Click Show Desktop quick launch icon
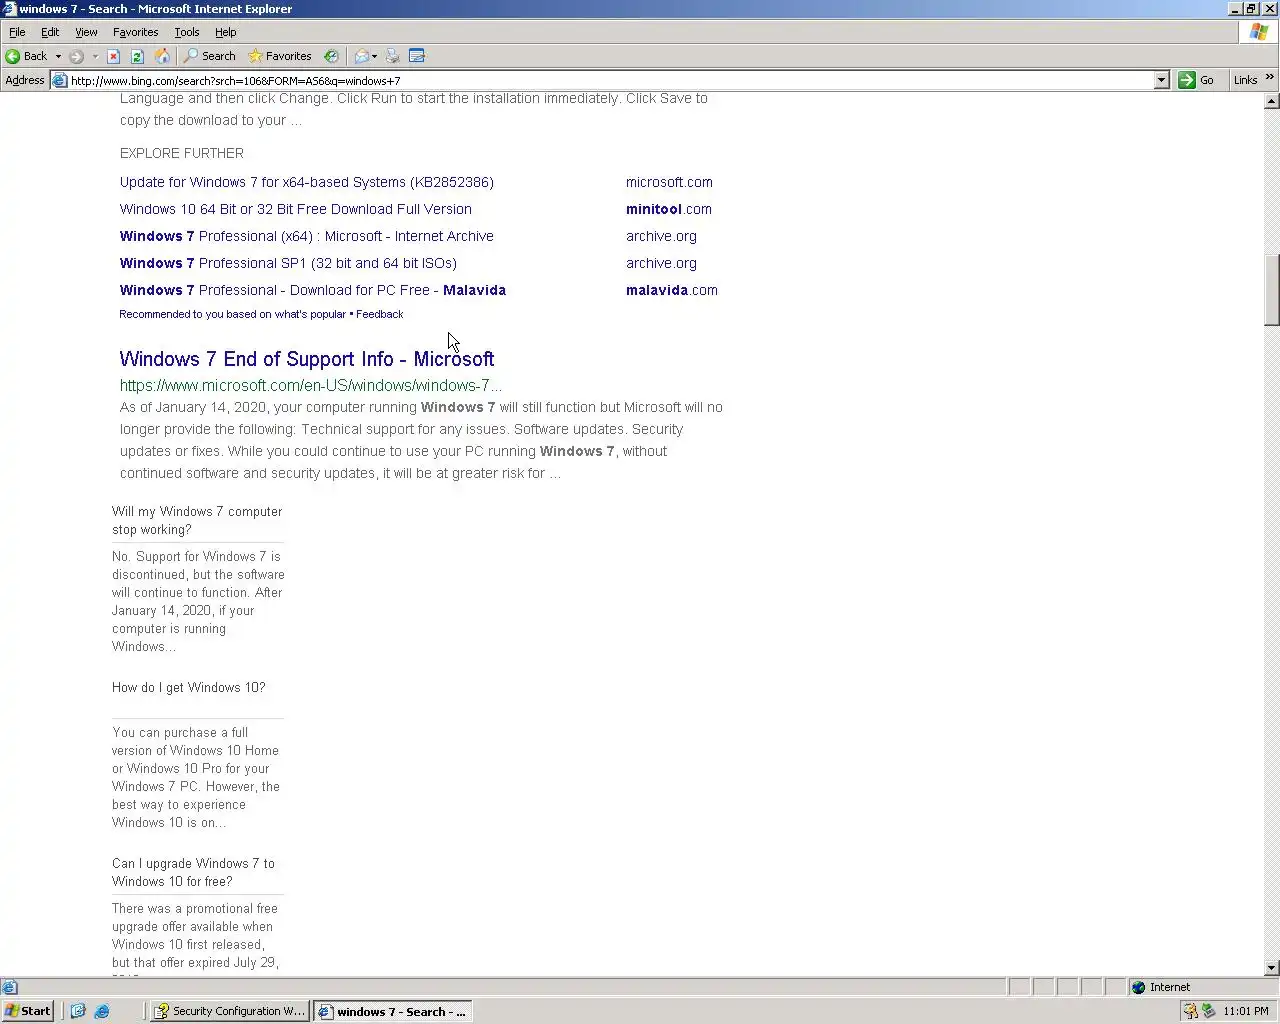Viewport: 1280px width, 1024px height. (x=78, y=1011)
